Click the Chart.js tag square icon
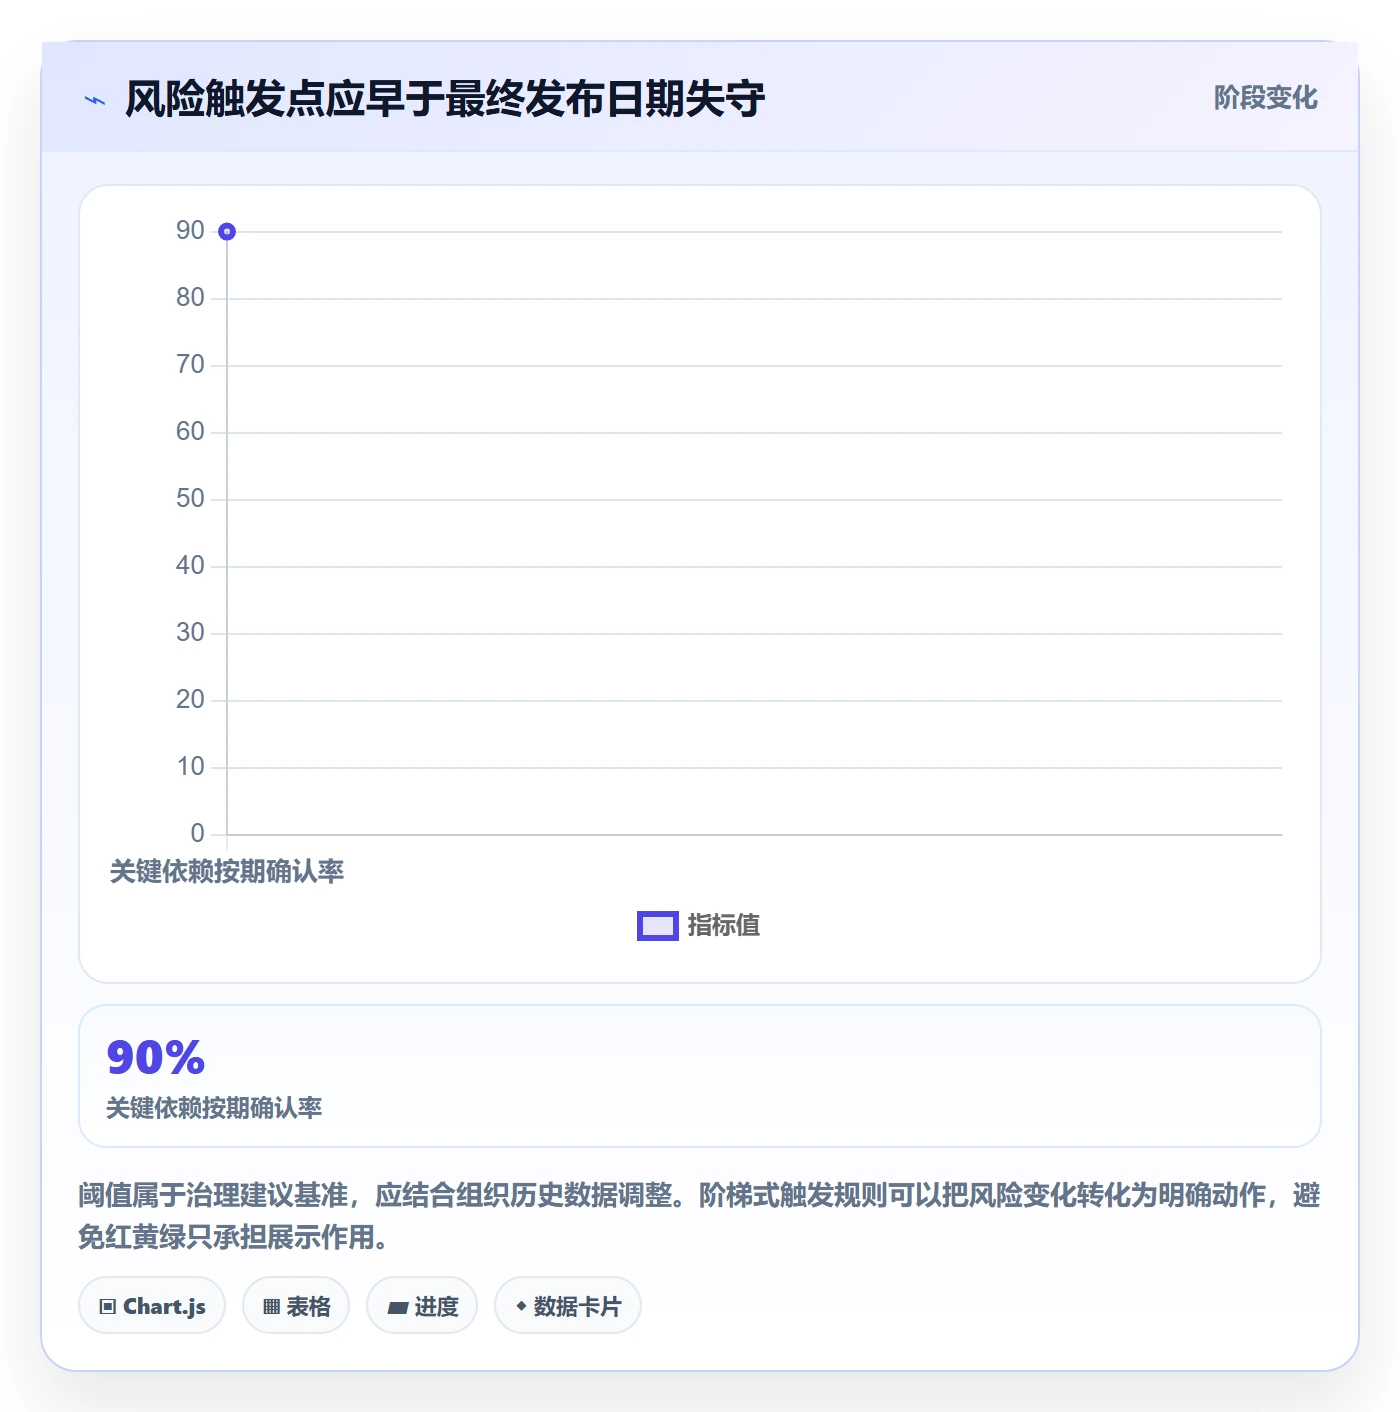This screenshot has width=1400, height=1412. tap(108, 1307)
